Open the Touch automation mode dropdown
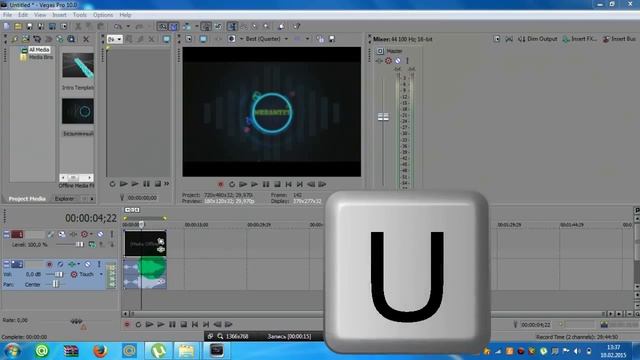 click(x=101, y=275)
